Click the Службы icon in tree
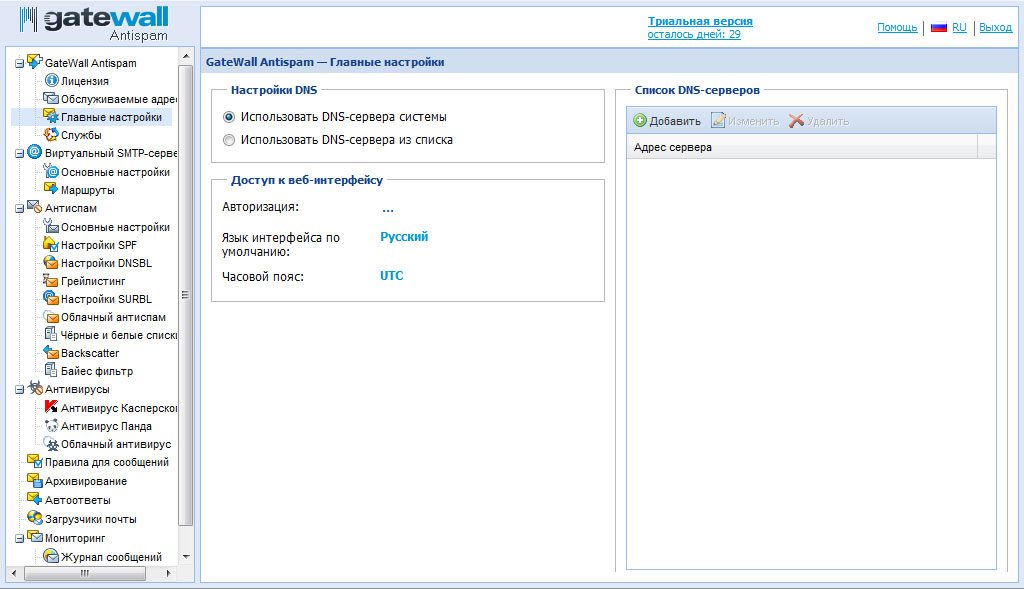The height and width of the screenshot is (589, 1024). [51, 135]
